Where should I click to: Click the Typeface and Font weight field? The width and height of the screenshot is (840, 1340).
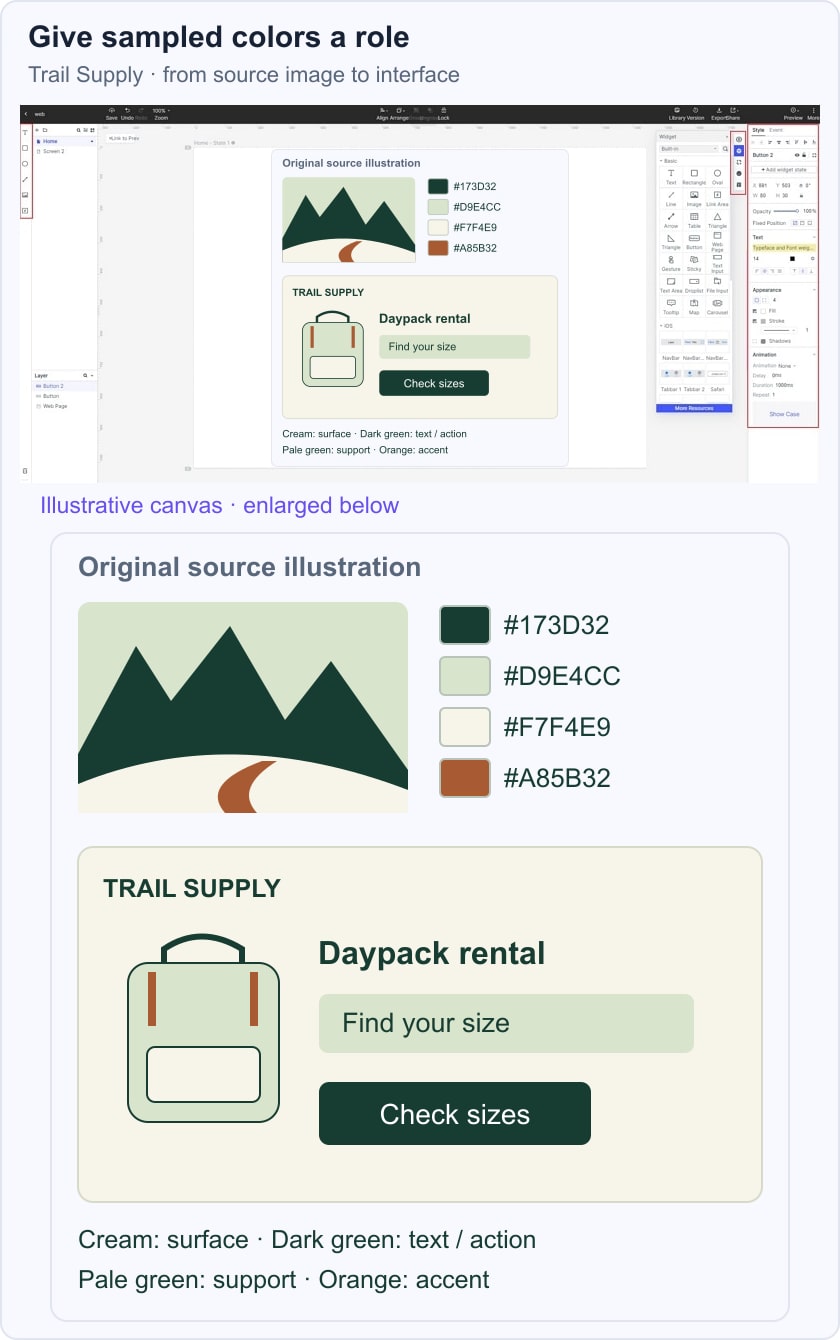point(784,248)
